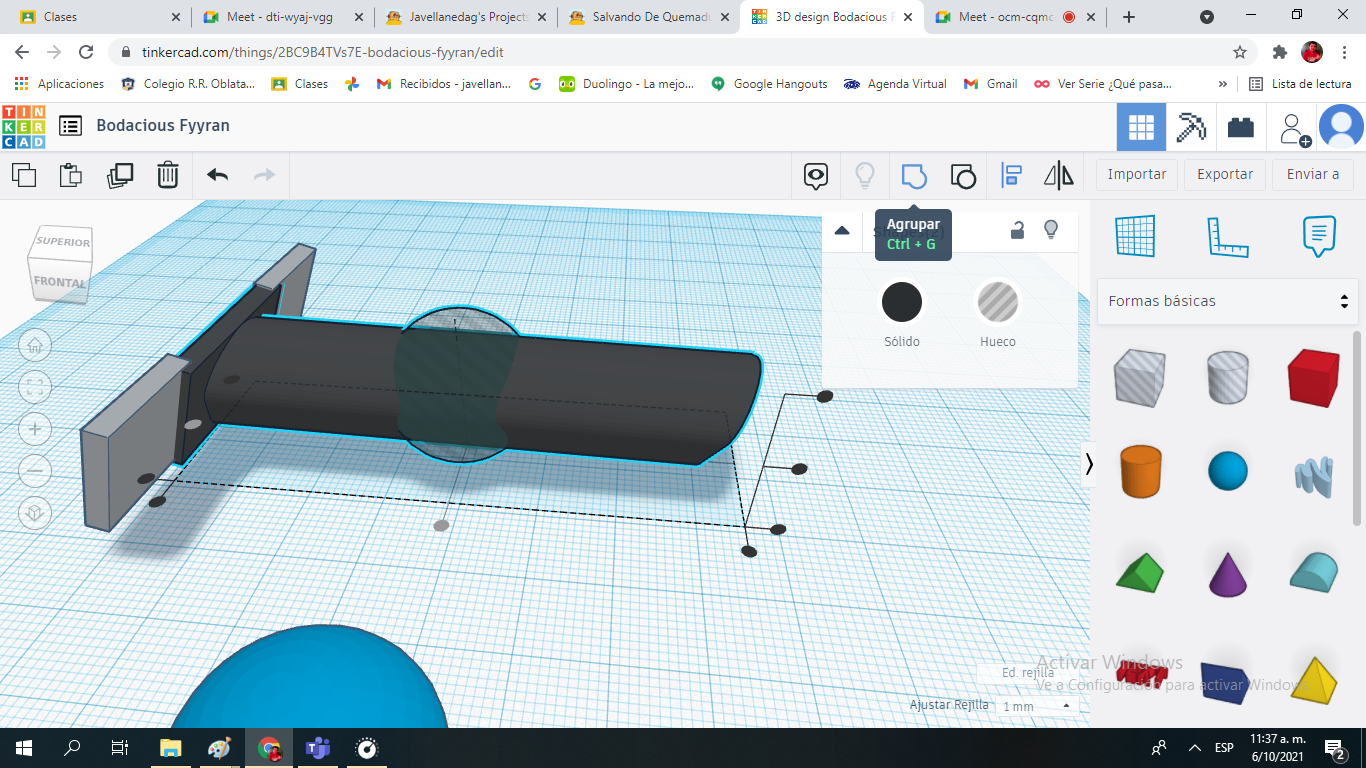Open Chrome tab search dropdown arrow
The height and width of the screenshot is (768, 1366).
(1207, 17)
